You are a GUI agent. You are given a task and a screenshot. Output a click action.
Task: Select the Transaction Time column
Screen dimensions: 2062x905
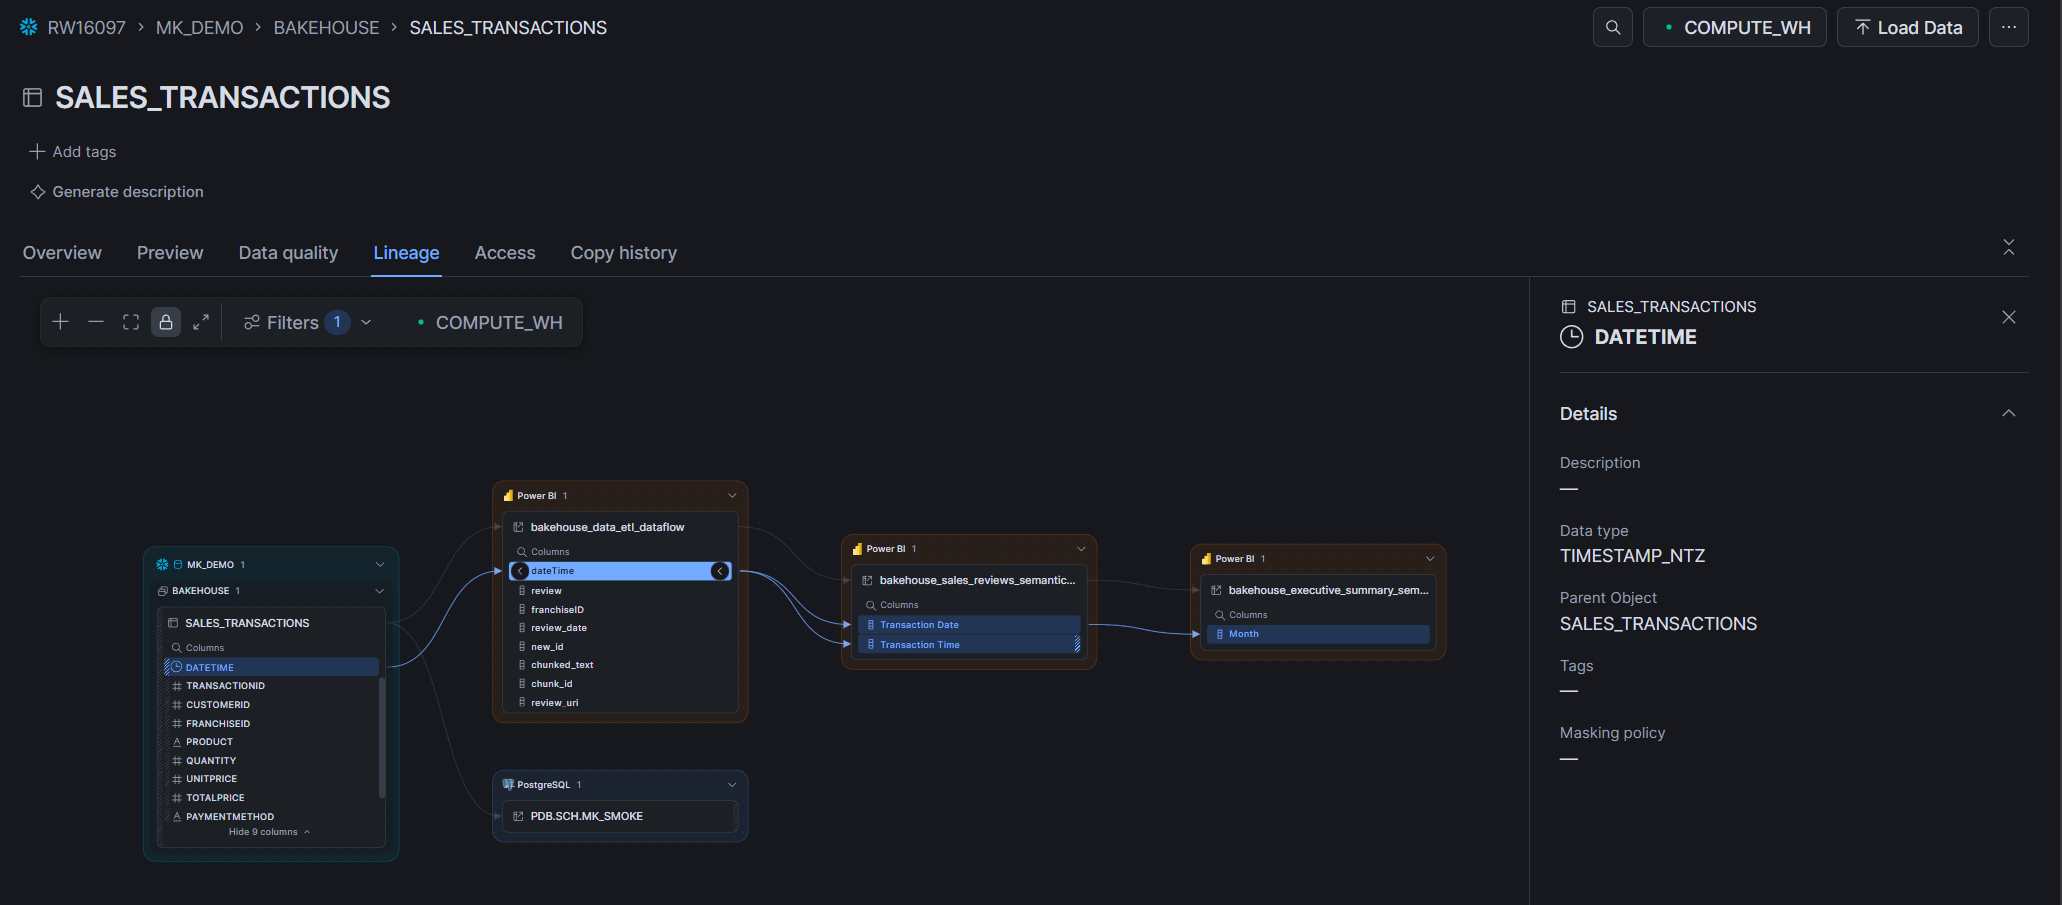(x=969, y=645)
